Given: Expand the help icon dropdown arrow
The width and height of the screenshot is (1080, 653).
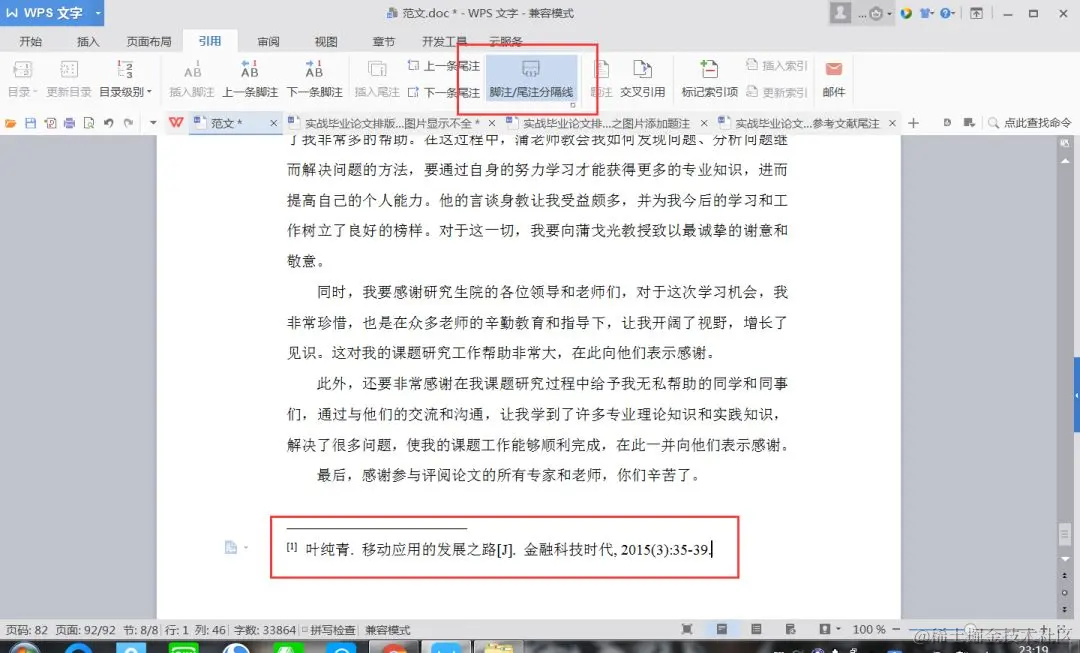Looking at the screenshot, I should tap(955, 14).
